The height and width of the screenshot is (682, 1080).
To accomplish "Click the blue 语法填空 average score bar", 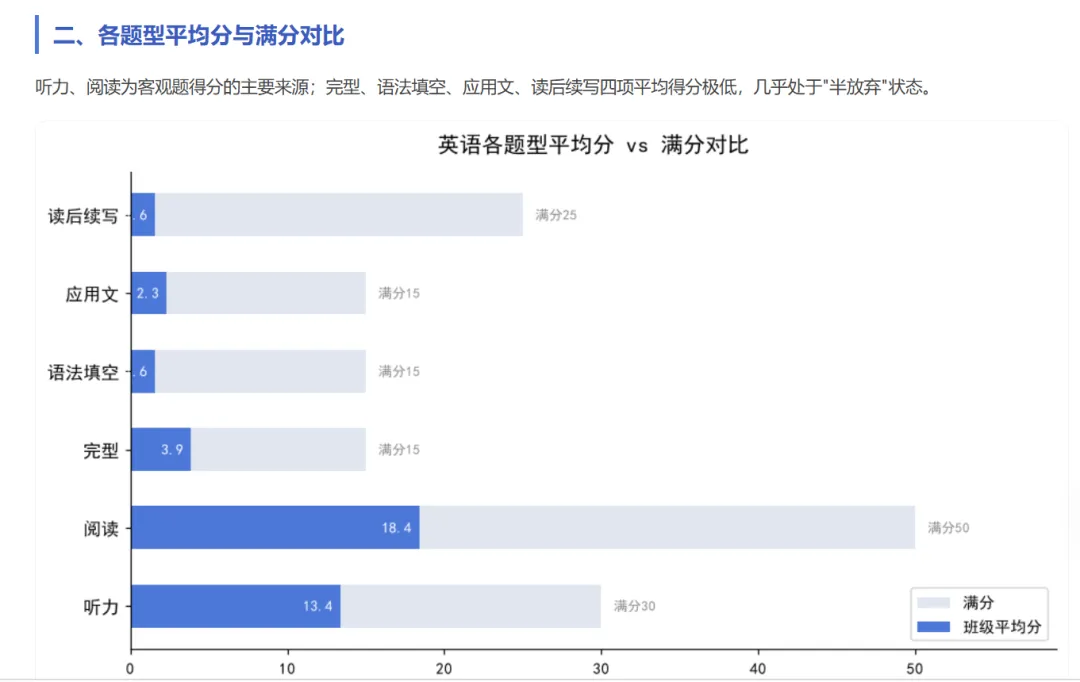I will (143, 371).
